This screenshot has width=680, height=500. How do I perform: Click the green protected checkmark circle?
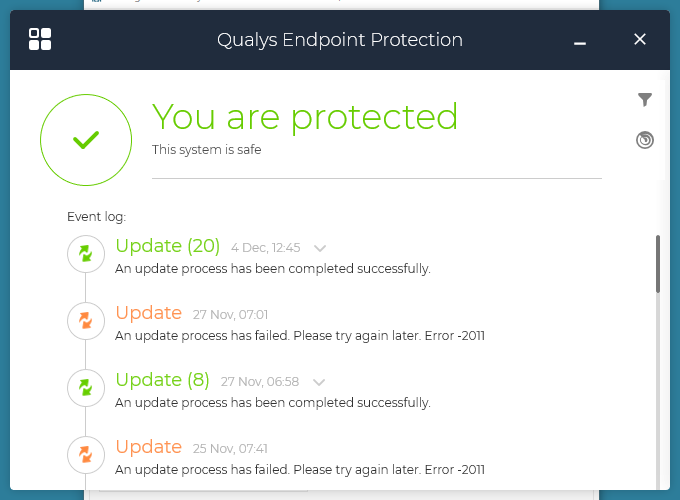click(x=86, y=140)
